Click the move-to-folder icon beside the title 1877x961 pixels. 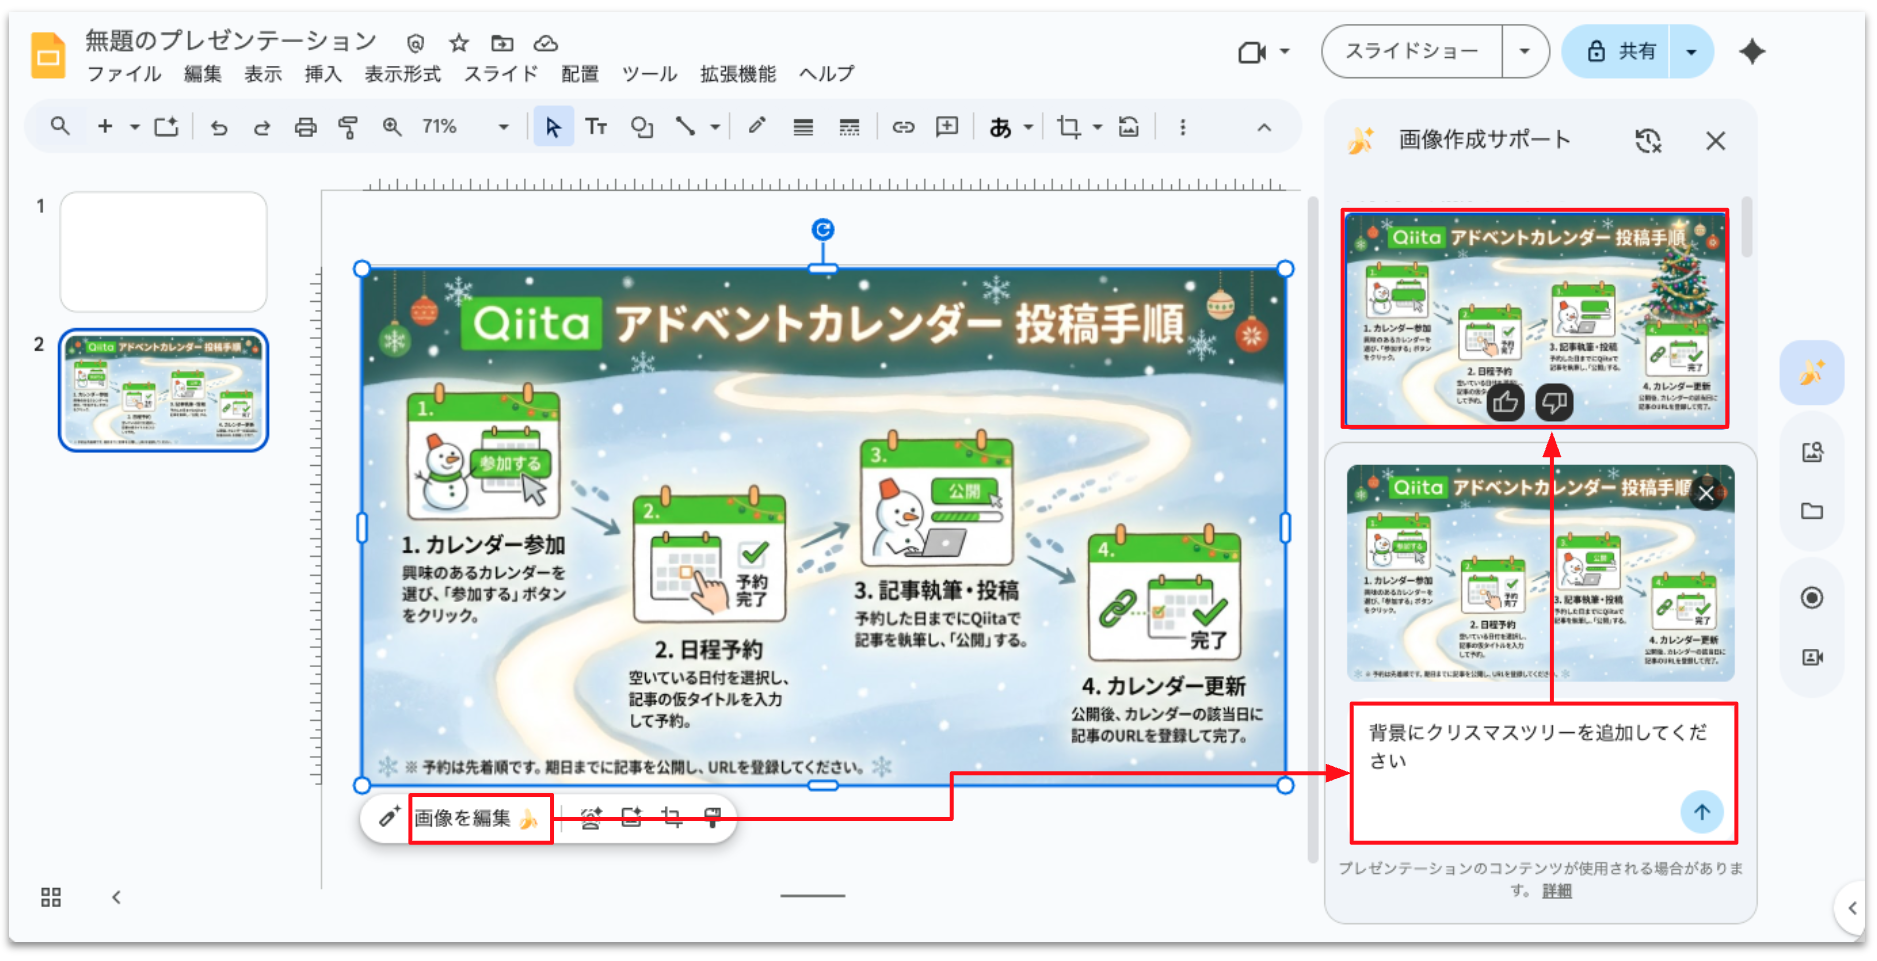[x=502, y=43]
